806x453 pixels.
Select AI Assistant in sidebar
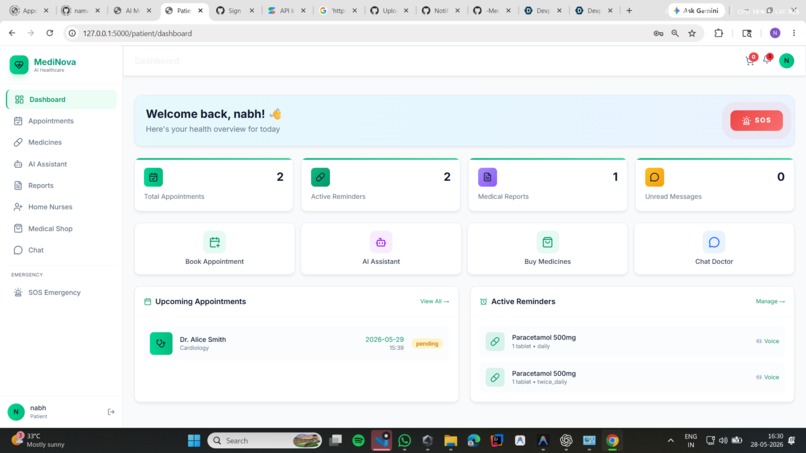click(x=61, y=164)
